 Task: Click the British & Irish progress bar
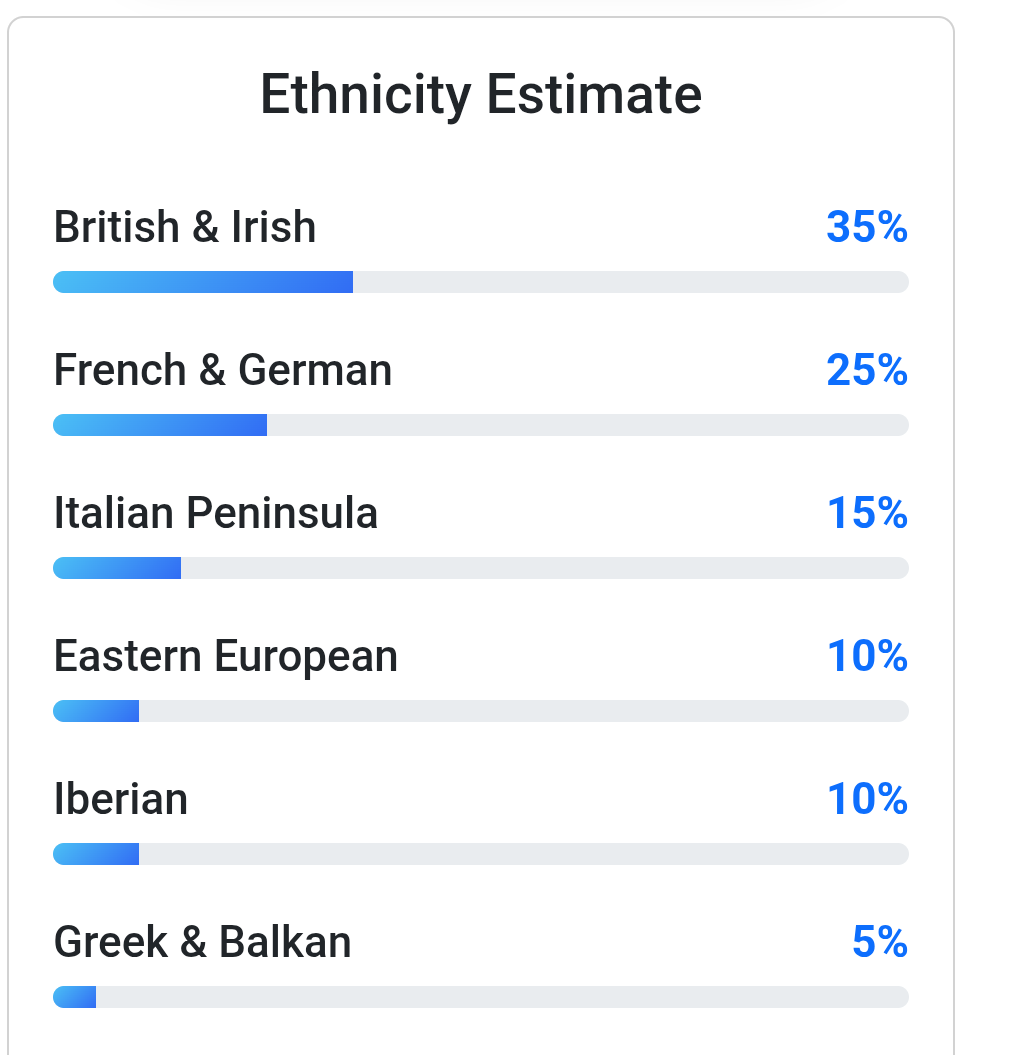[x=480, y=282]
